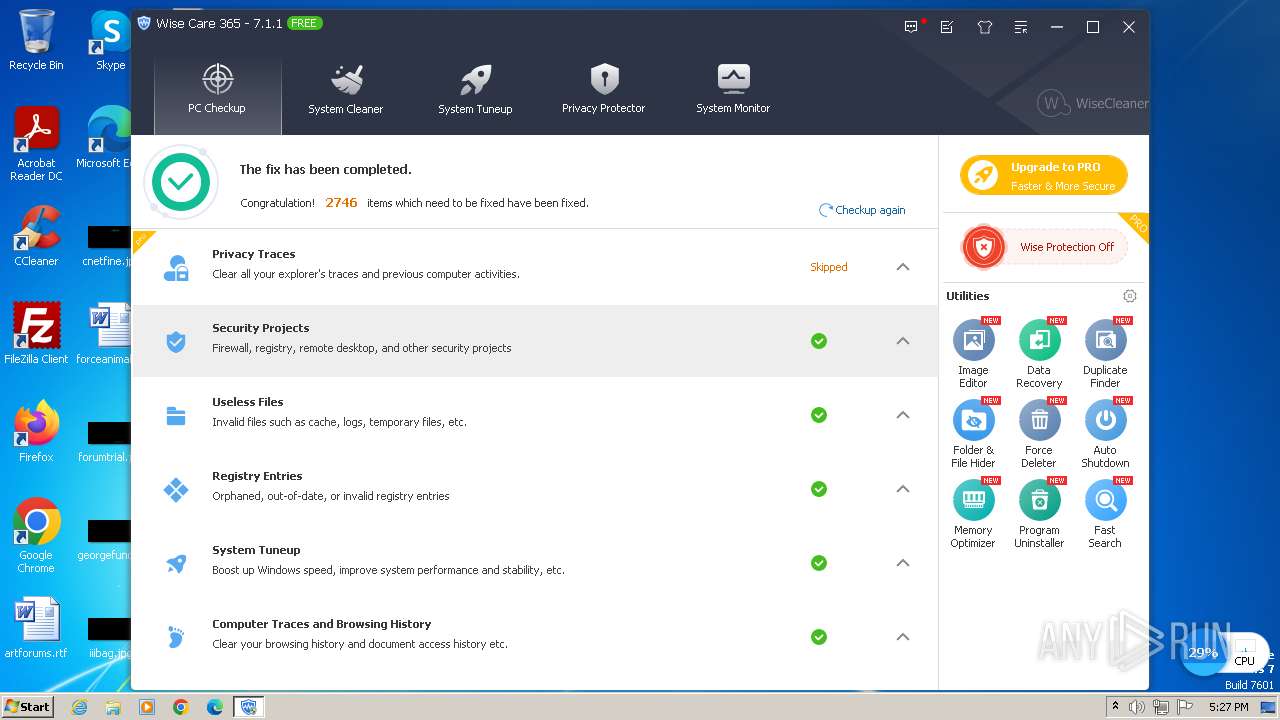Open the Program Uninstaller utility
Image resolution: width=1280 pixels, height=720 pixels.
(1039, 514)
